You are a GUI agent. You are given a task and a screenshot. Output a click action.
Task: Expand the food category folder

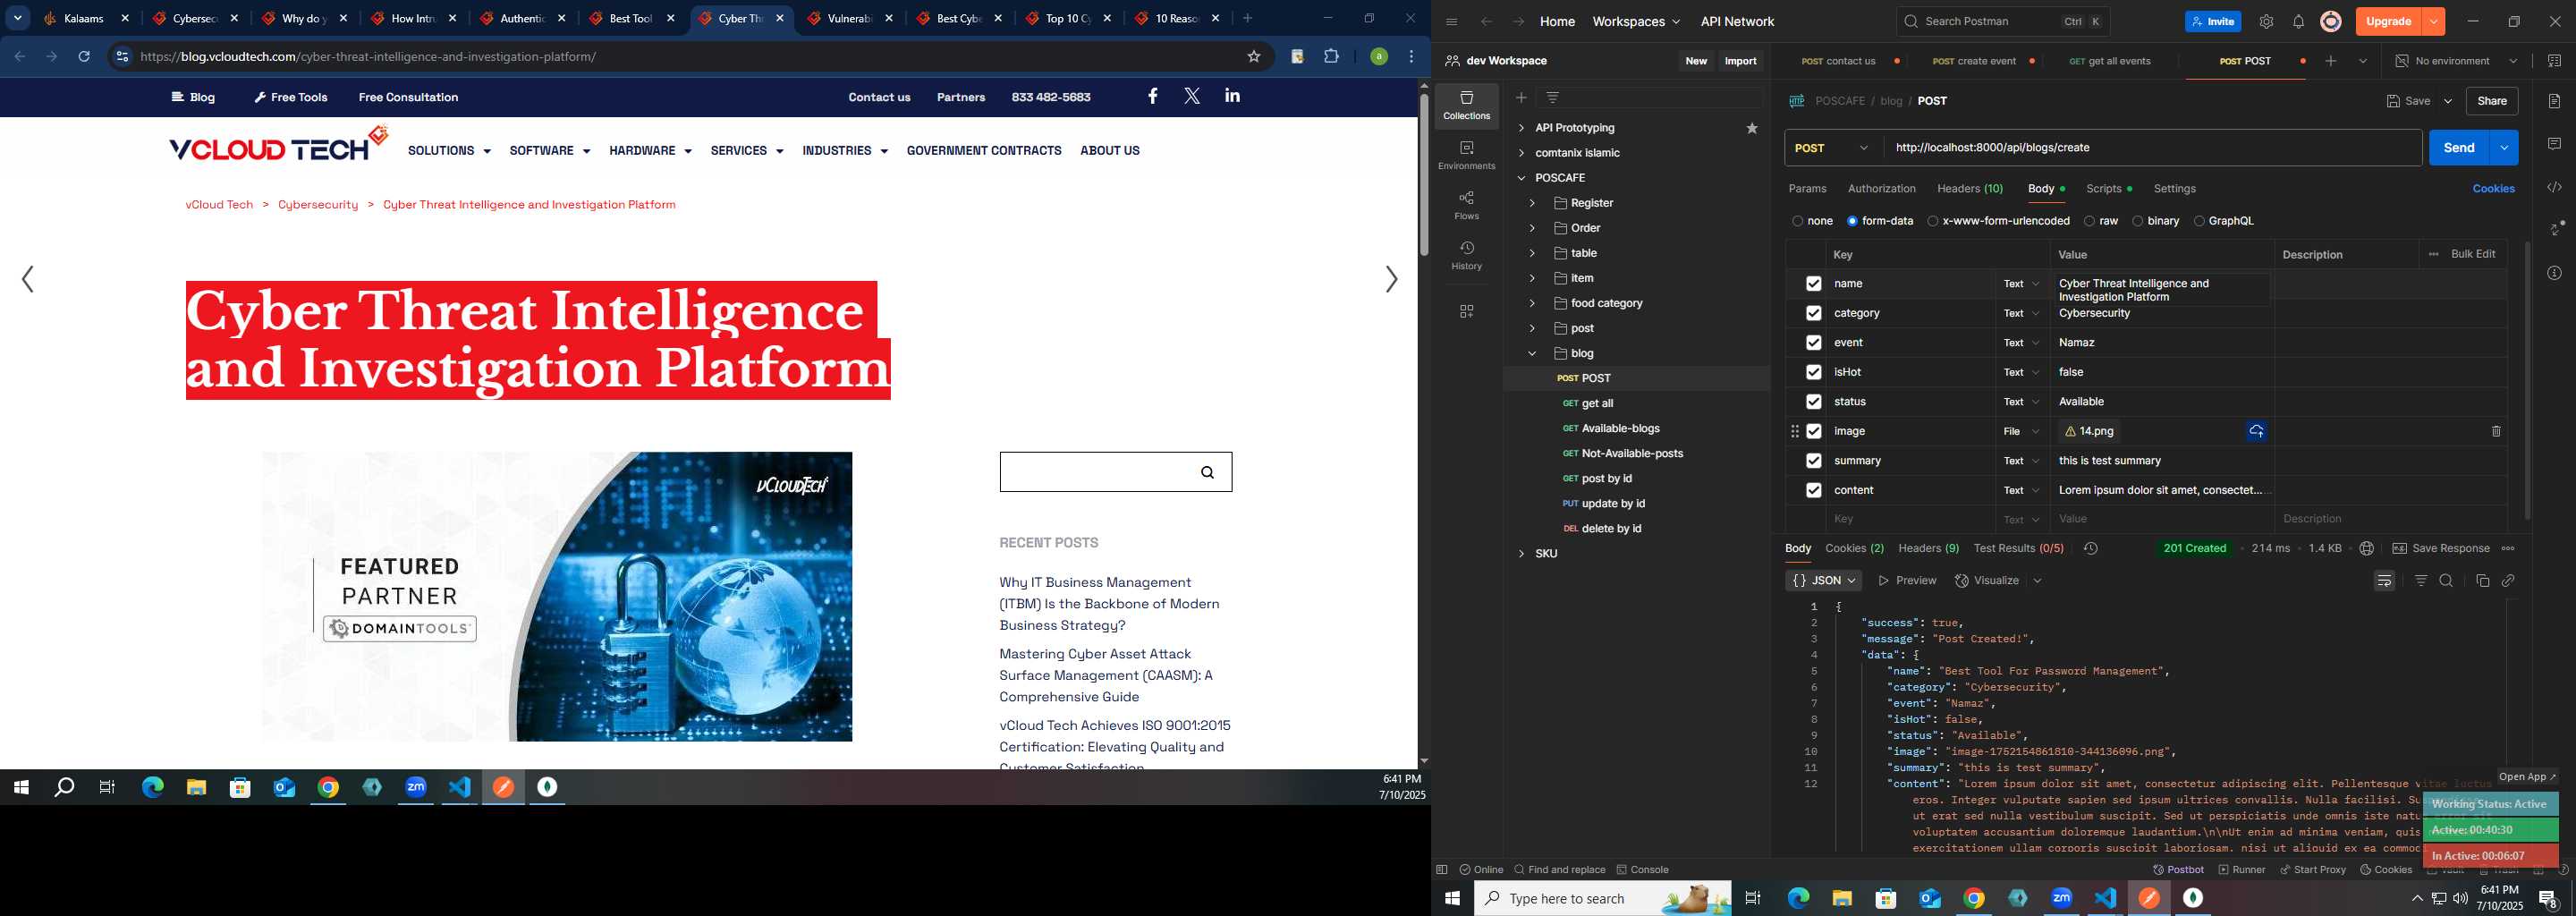pyautogui.click(x=1531, y=303)
